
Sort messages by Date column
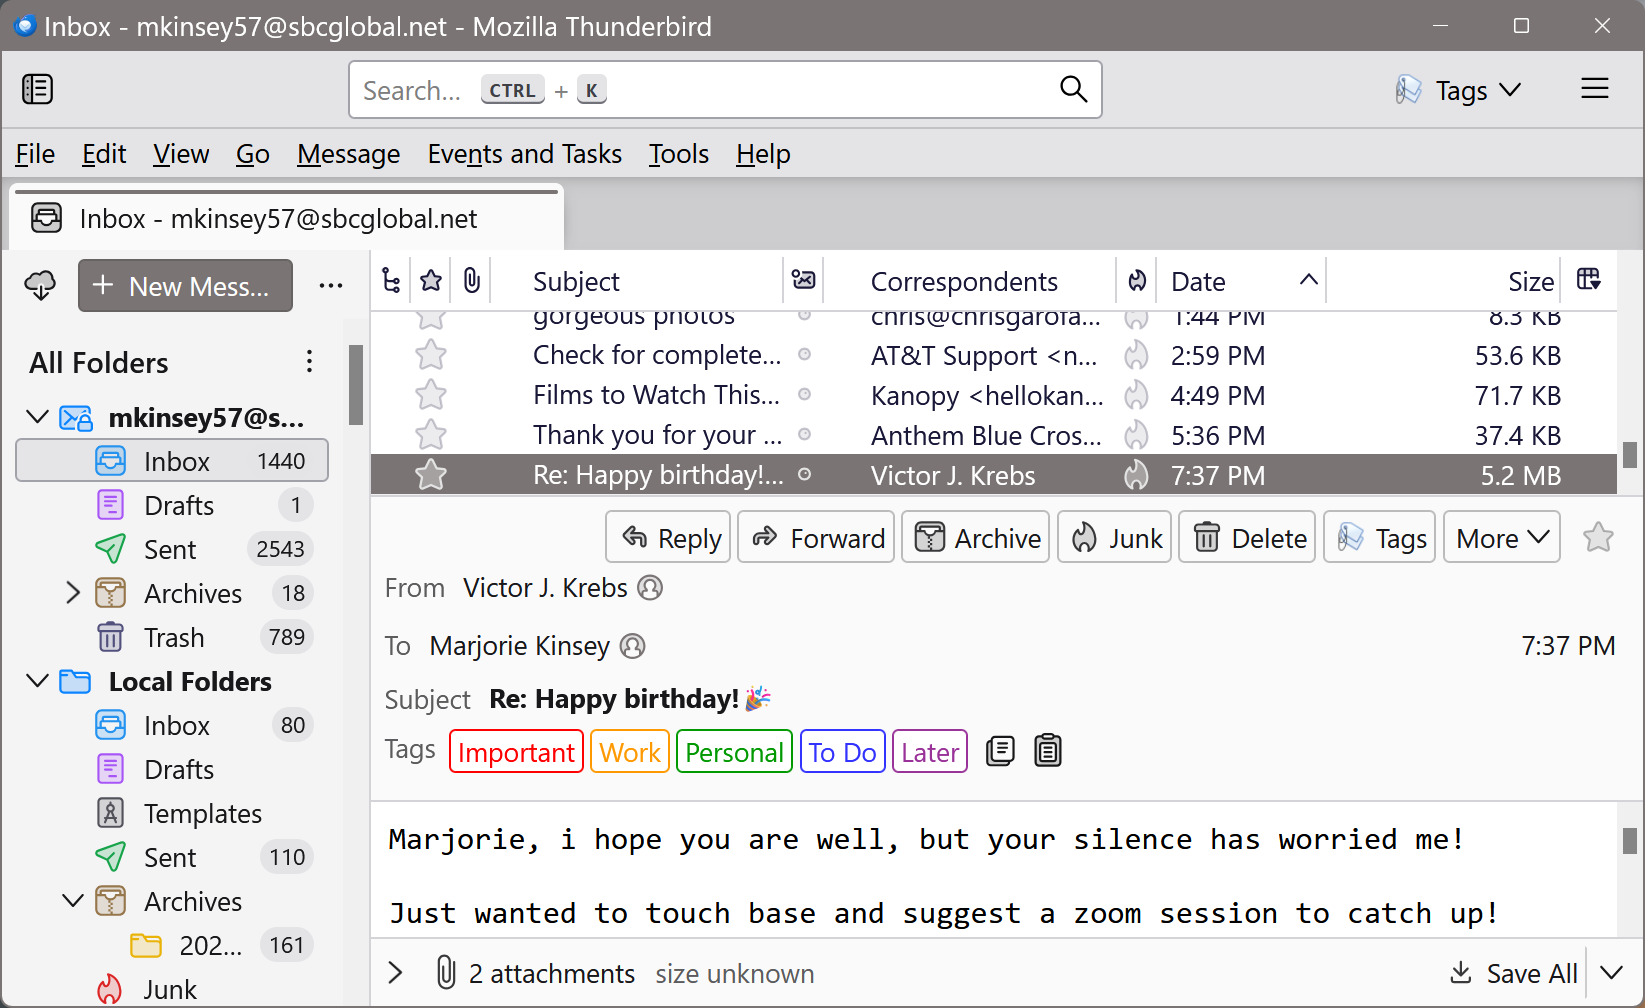(x=1240, y=281)
